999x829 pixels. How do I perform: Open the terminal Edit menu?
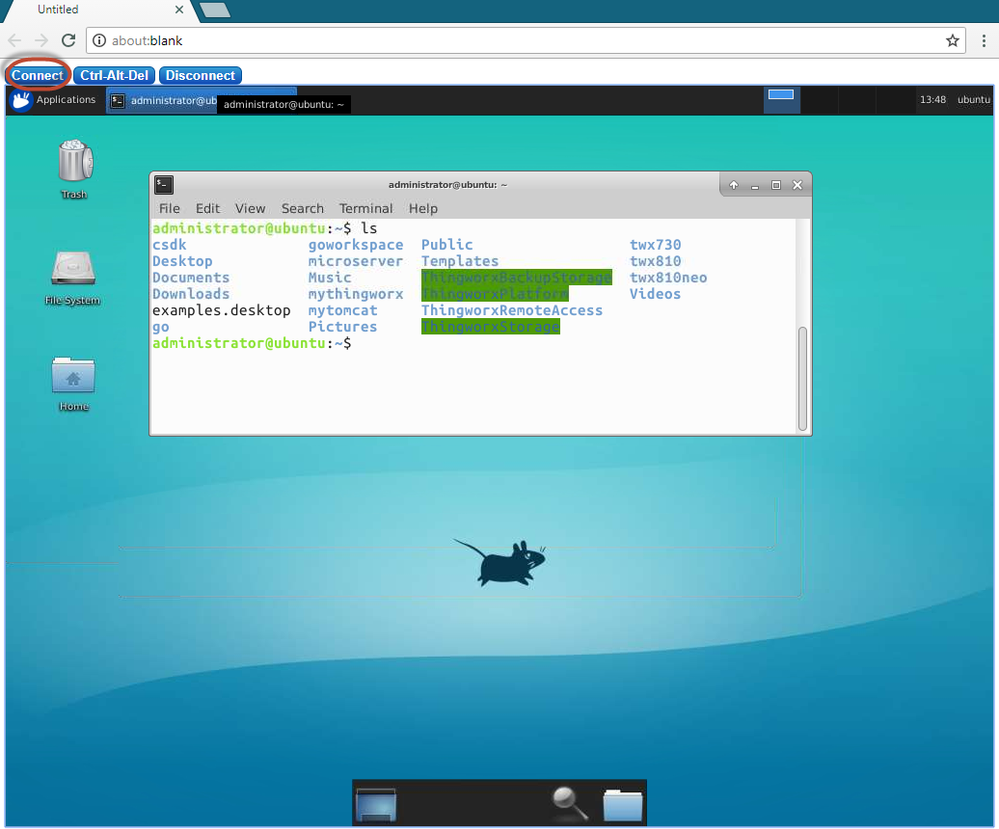[x=207, y=208]
